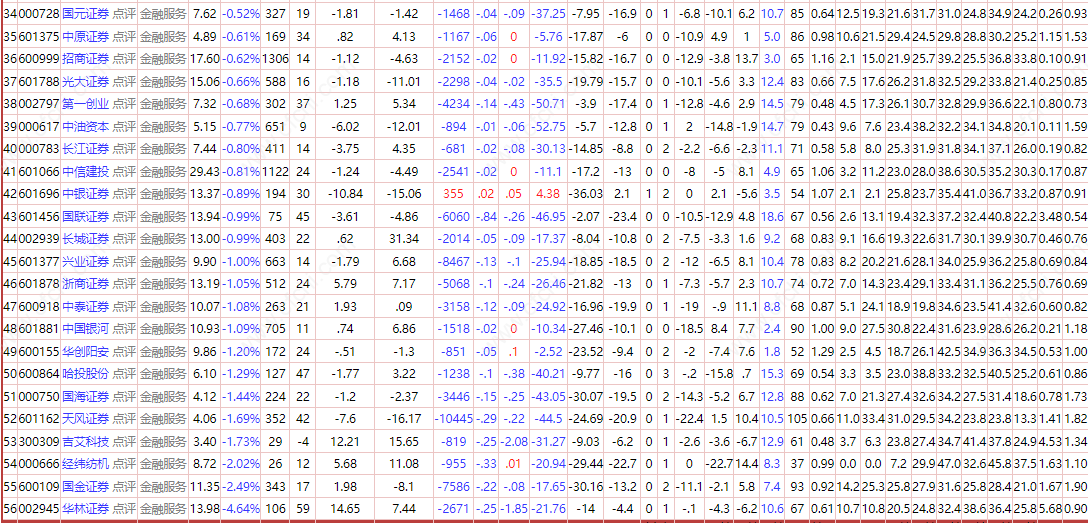The image size is (1088, 523).
Task: Open the 中油资本 stock link
Action: click(85, 127)
